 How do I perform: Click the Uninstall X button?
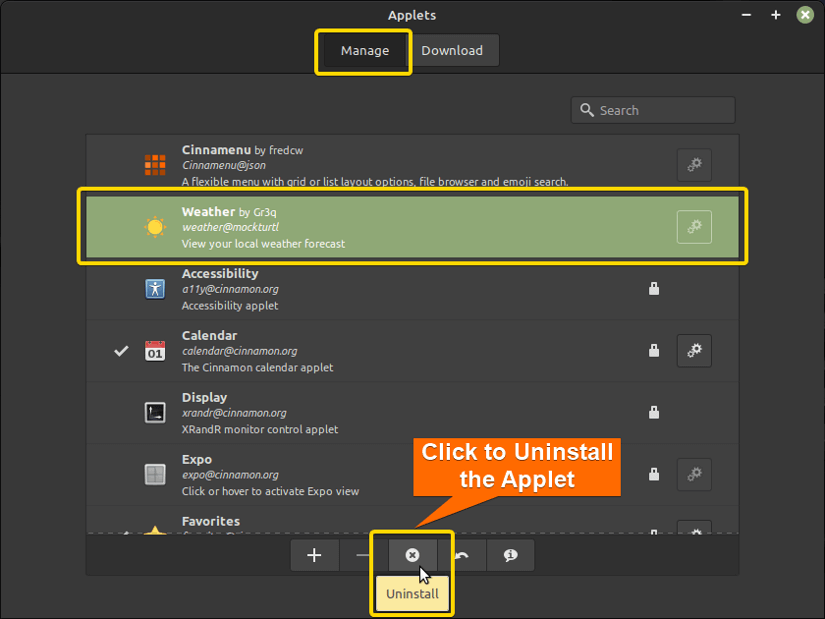[412, 555]
